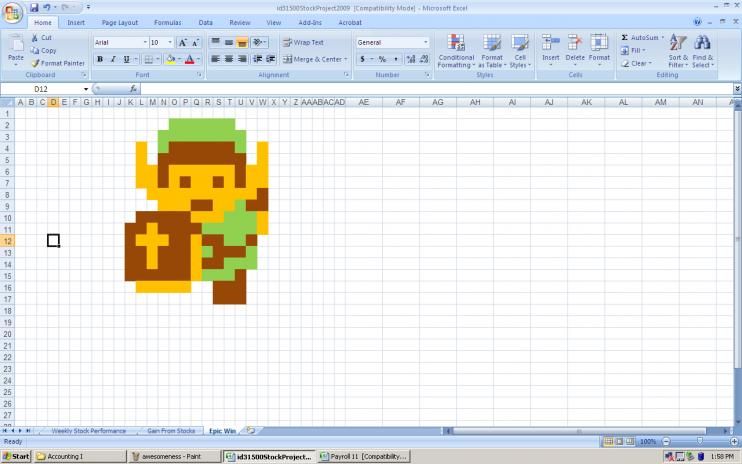Apply Percent Style

pos(382,59)
